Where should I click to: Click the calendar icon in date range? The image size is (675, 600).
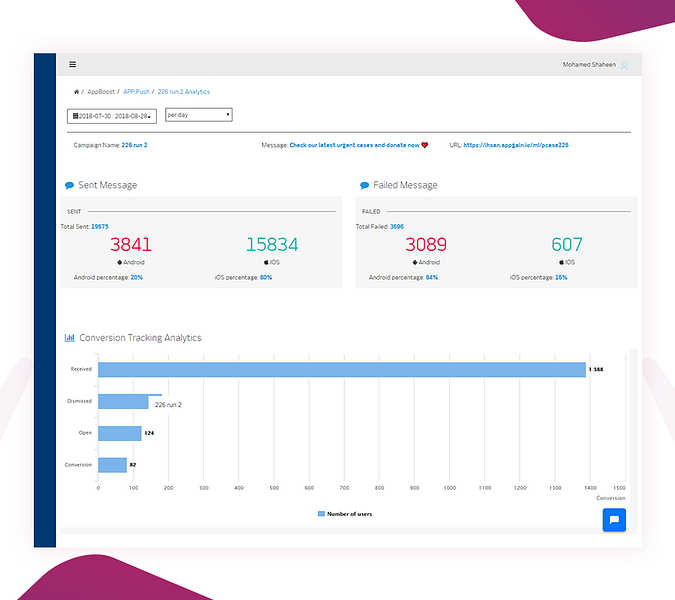tap(75, 116)
